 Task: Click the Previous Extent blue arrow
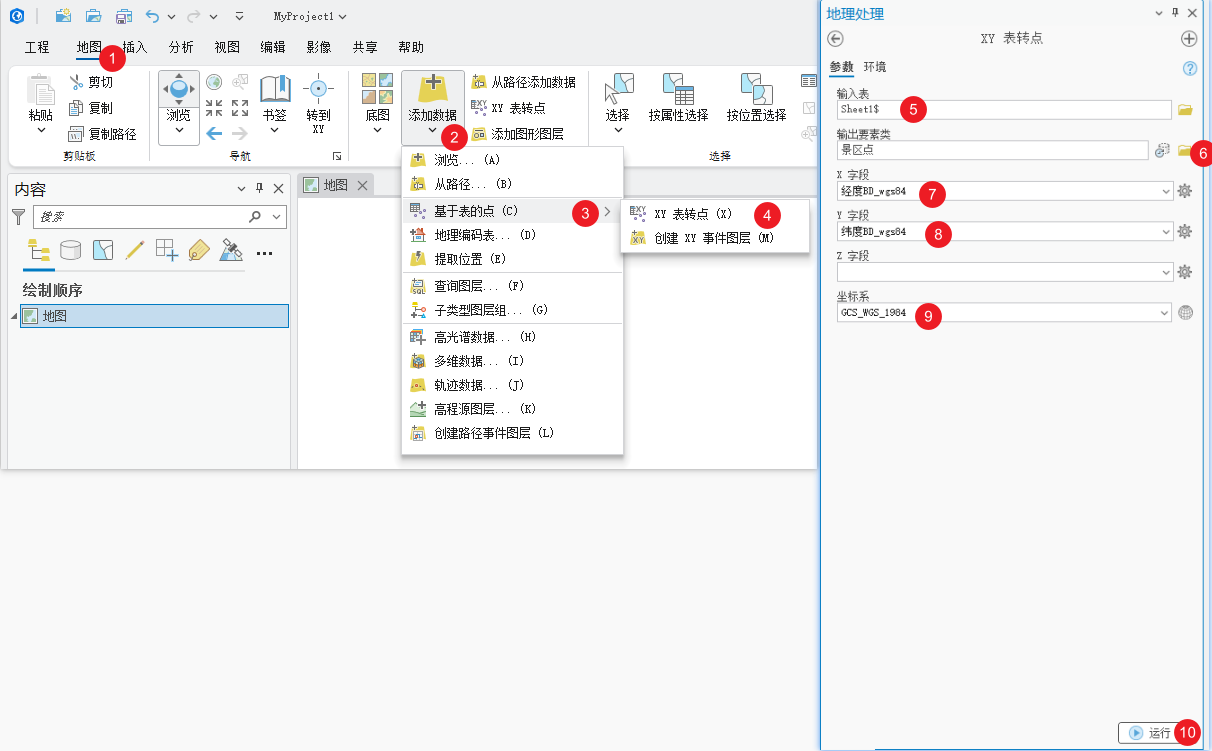click(x=214, y=133)
